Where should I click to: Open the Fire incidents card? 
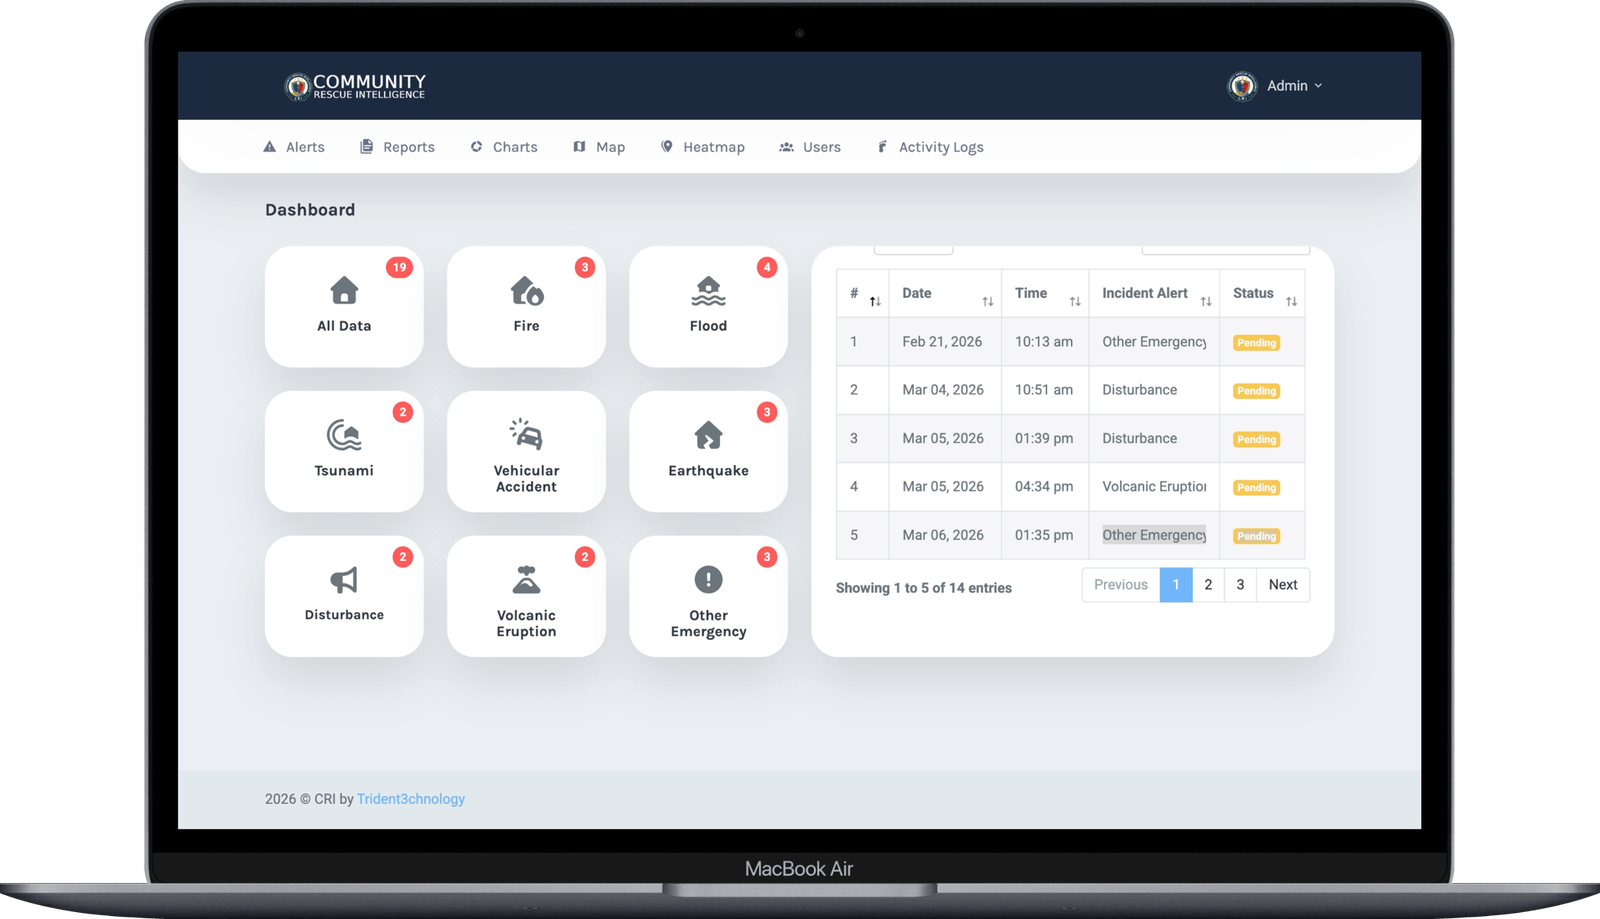click(x=526, y=306)
